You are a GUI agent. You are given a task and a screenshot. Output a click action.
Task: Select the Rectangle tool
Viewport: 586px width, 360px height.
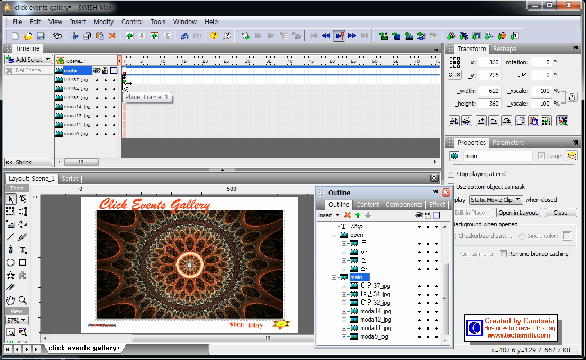[22, 262]
